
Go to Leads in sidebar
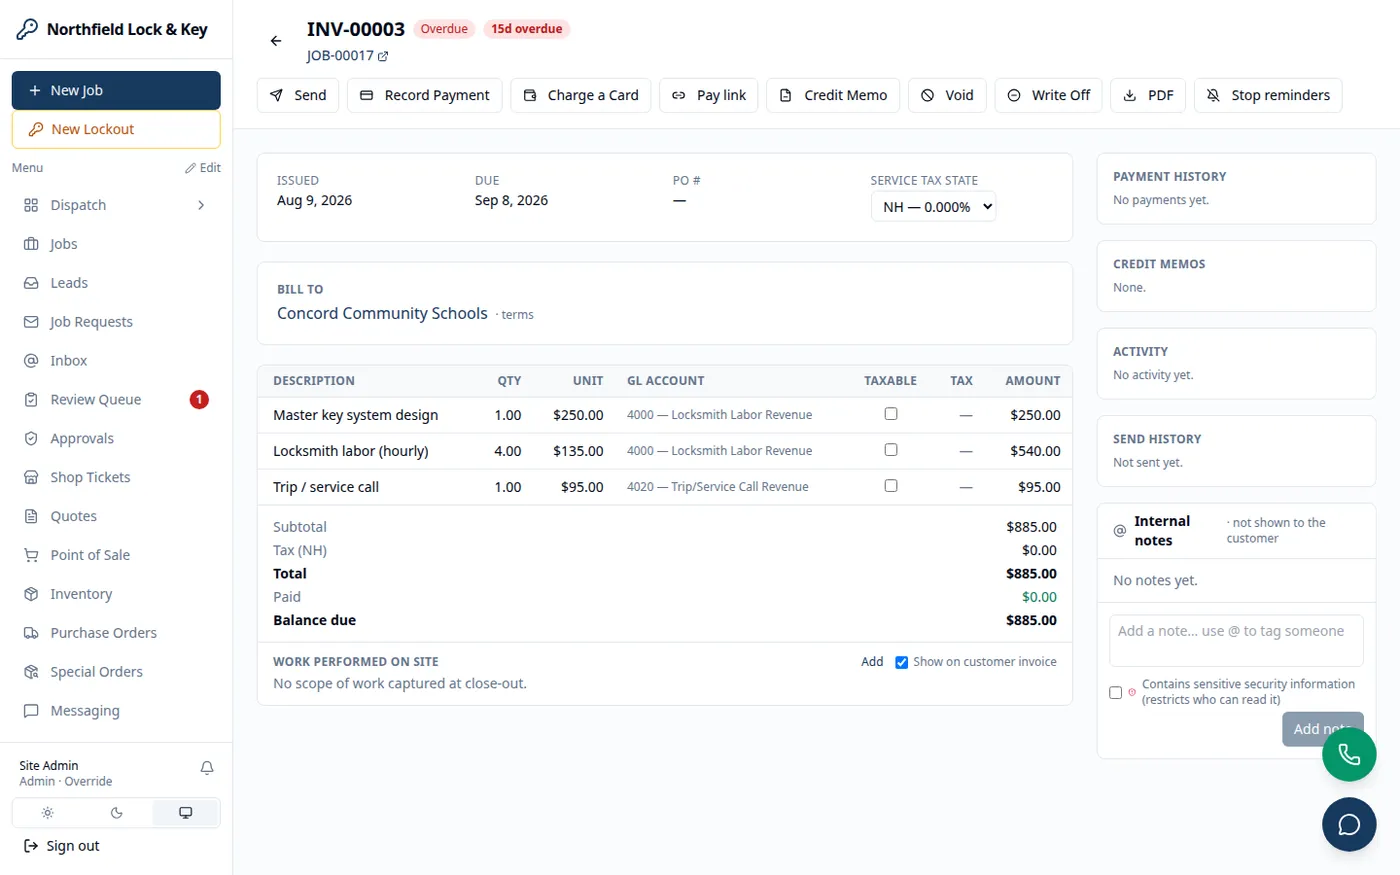(x=116, y=283)
